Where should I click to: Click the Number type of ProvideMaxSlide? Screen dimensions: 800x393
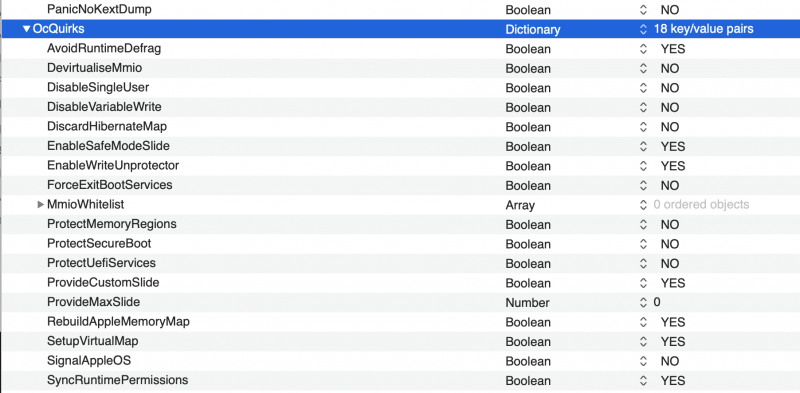click(528, 303)
